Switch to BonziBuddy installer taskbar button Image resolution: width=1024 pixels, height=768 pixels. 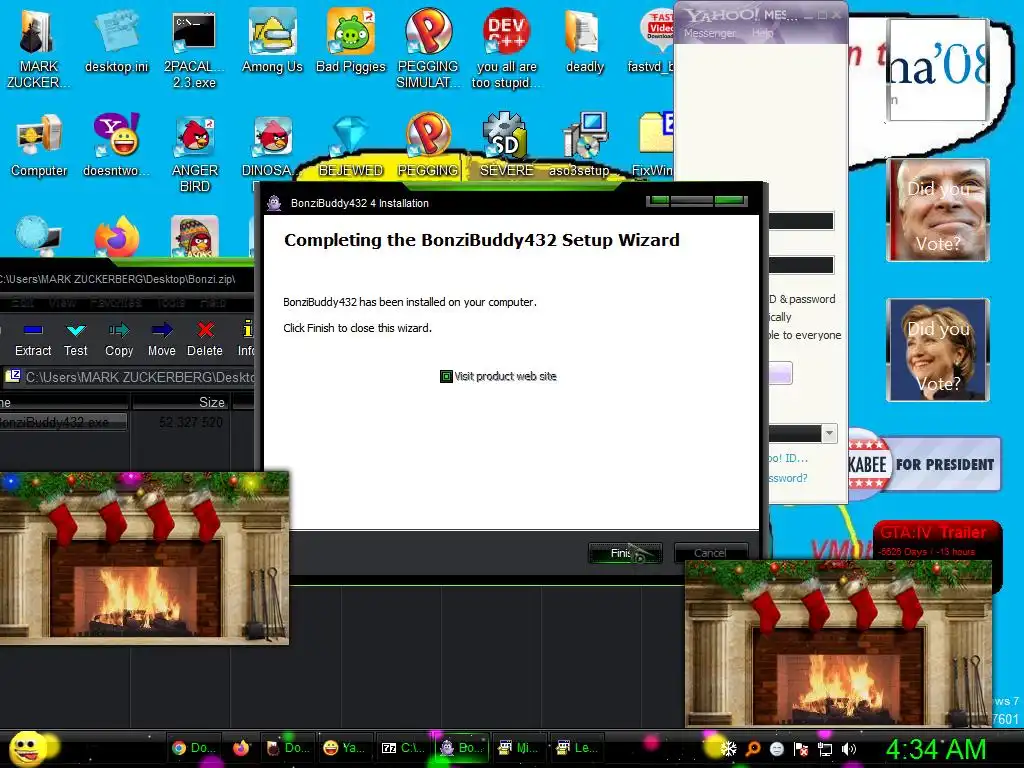point(462,748)
